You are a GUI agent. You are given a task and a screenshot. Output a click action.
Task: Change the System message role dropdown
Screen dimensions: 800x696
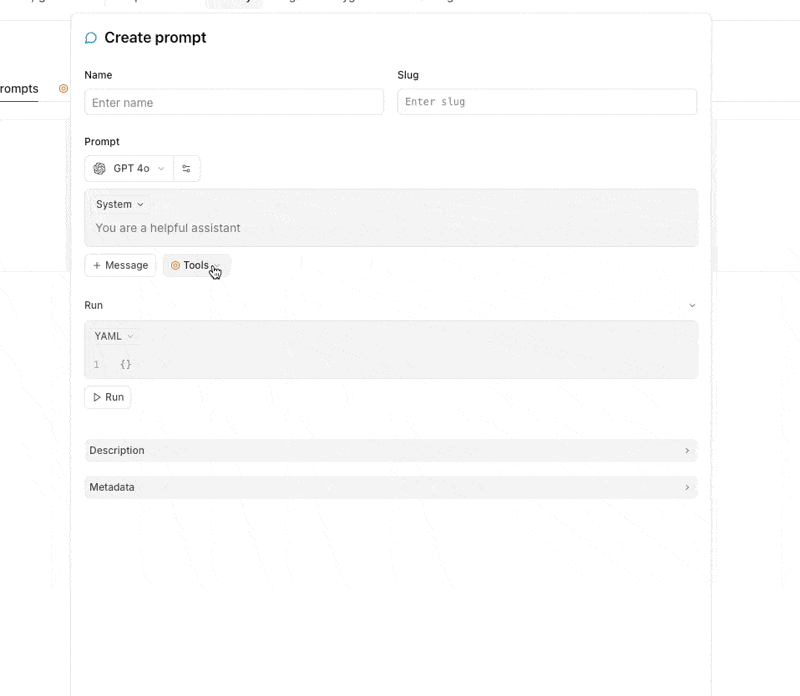click(x=120, y=205)
